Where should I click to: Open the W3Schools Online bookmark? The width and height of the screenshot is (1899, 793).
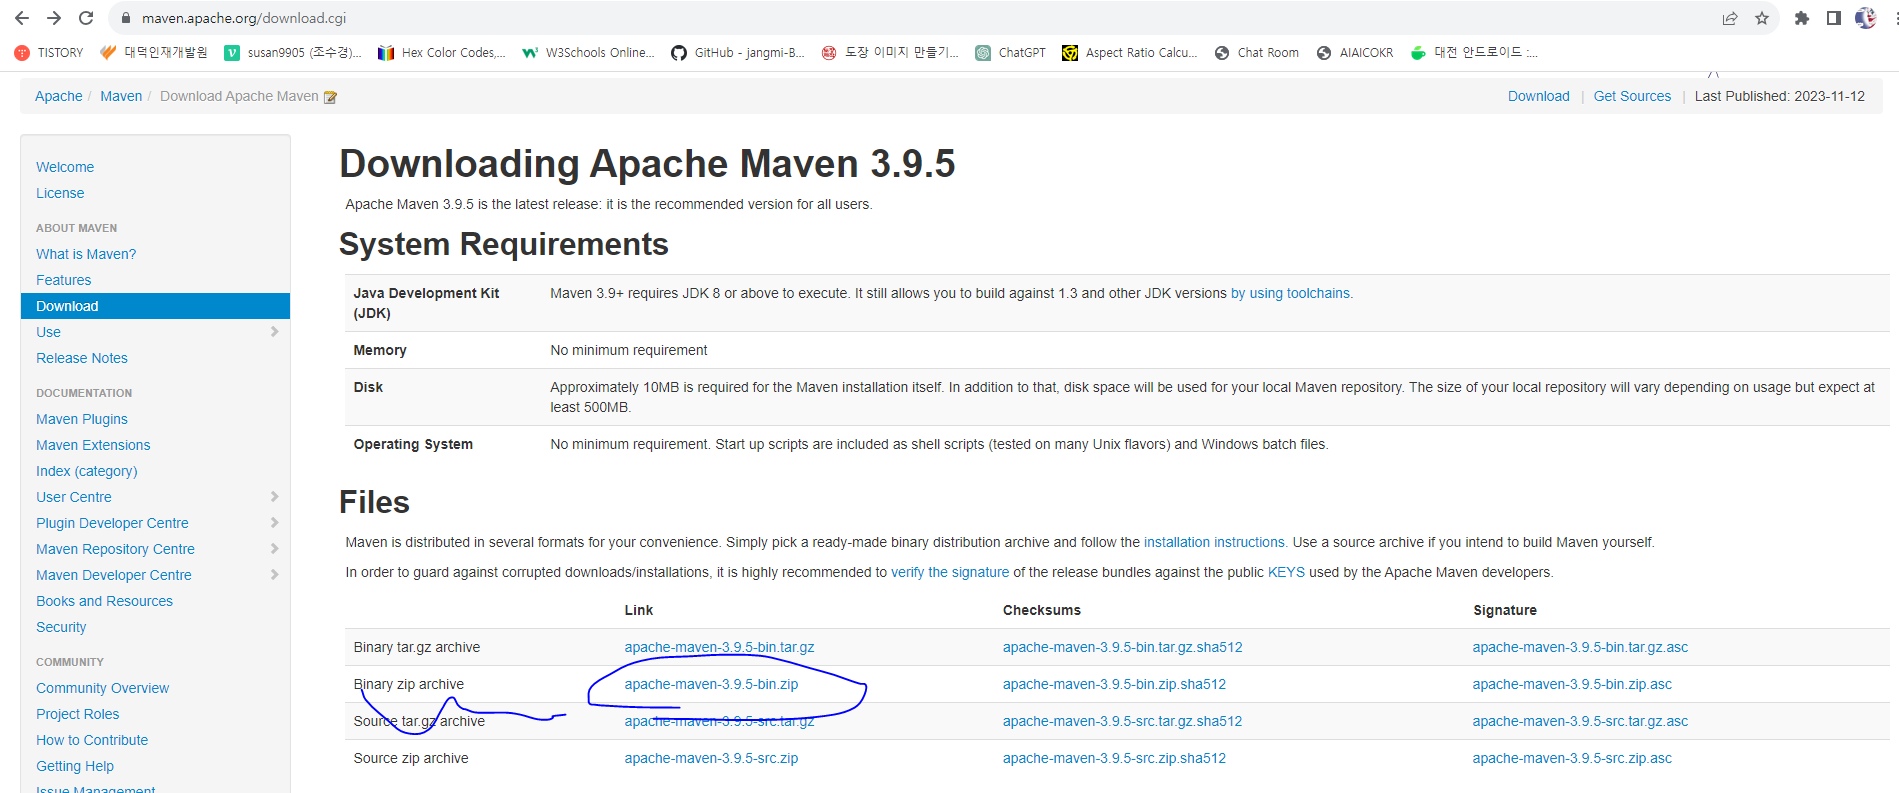pyautogui.click(x=588, y=53)
